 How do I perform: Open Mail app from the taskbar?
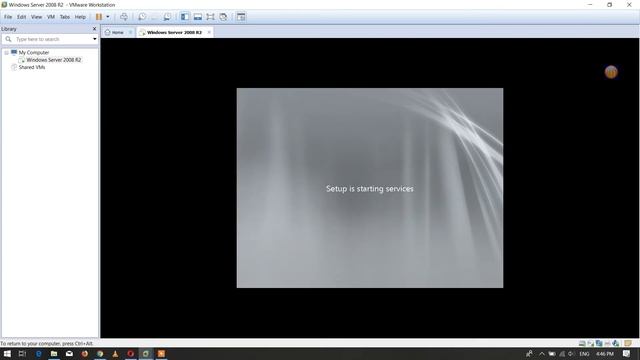coord(69,354)
